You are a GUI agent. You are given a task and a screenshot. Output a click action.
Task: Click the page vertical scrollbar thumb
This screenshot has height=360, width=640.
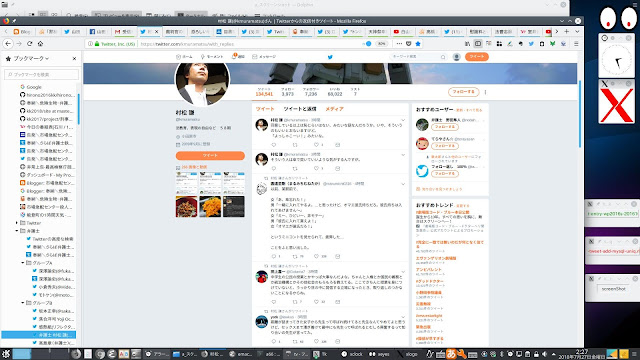coord(580,114)
